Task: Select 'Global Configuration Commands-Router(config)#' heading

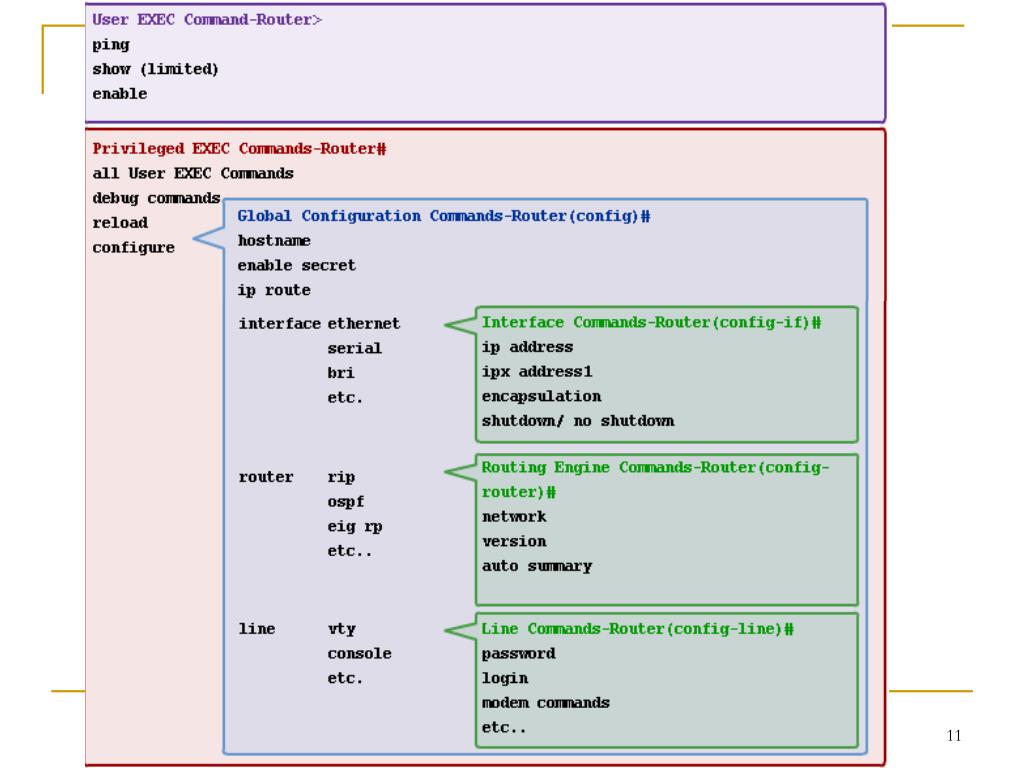Action: pos(443,216)
